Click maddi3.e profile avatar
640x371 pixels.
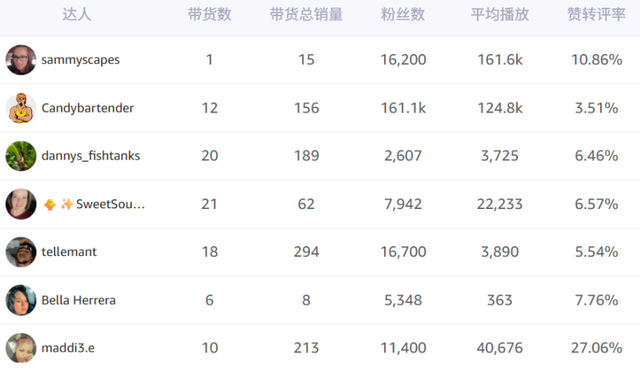[x=21, y=348]
